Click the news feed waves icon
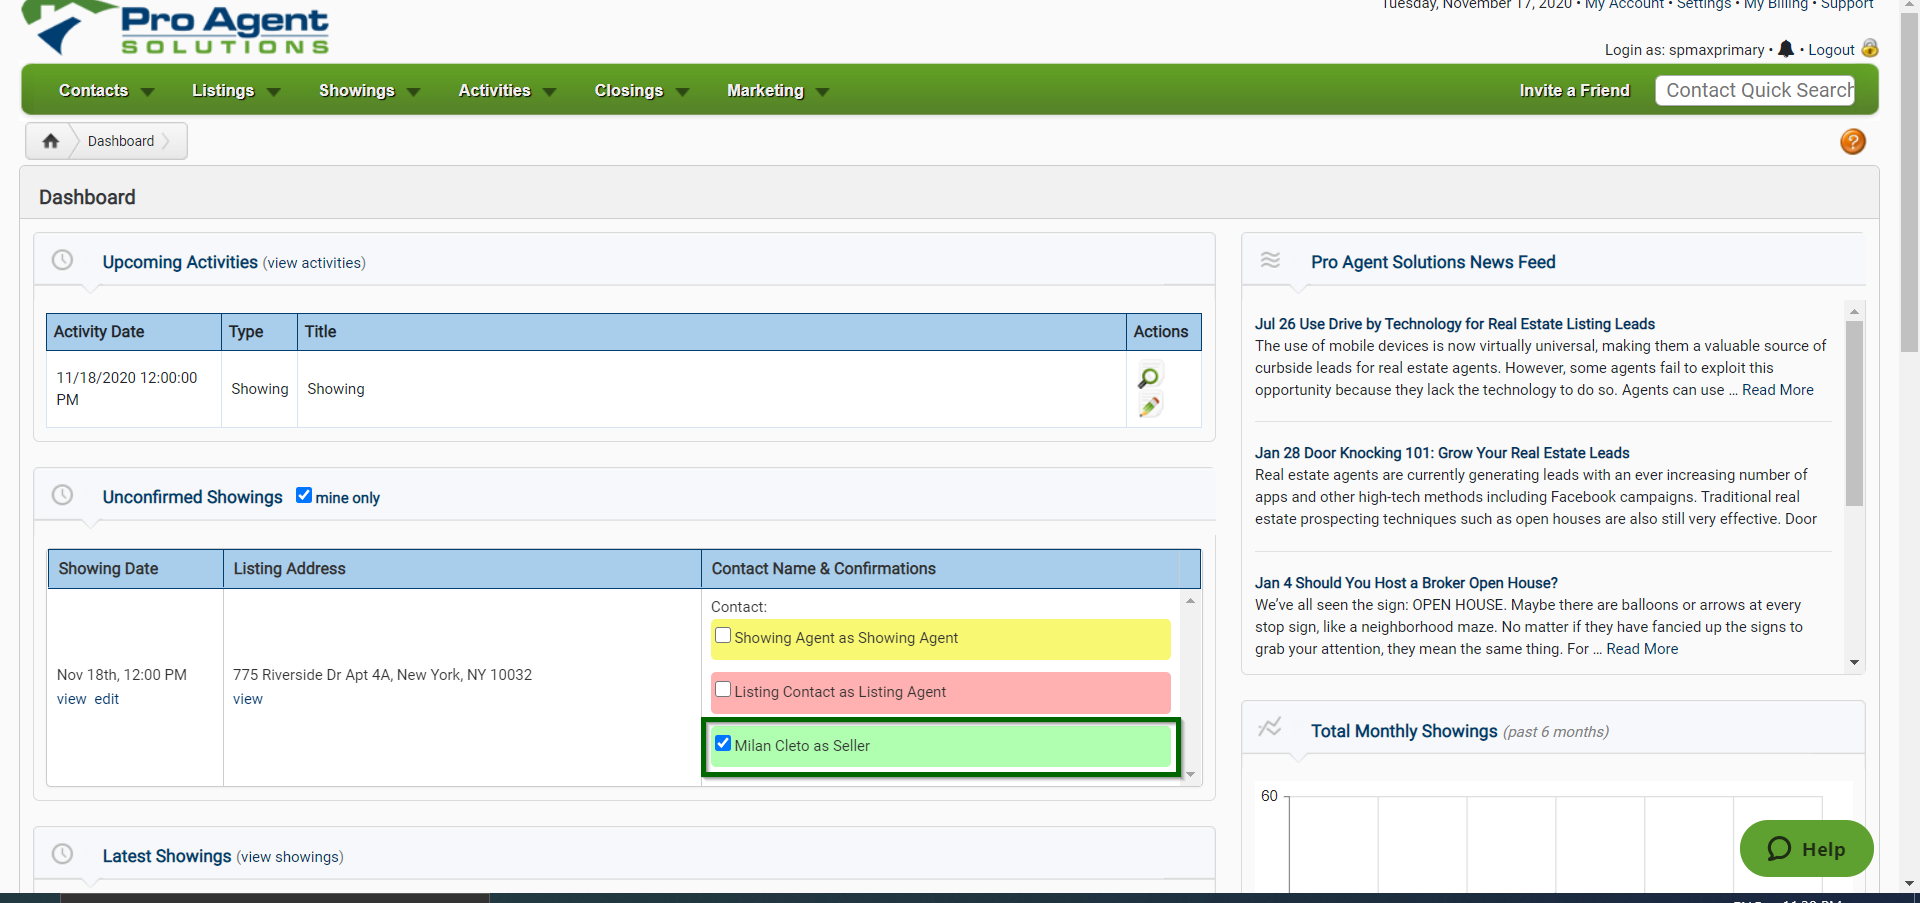The image size is (1920, 903). pyautogui.click(x=1270, y=260)
